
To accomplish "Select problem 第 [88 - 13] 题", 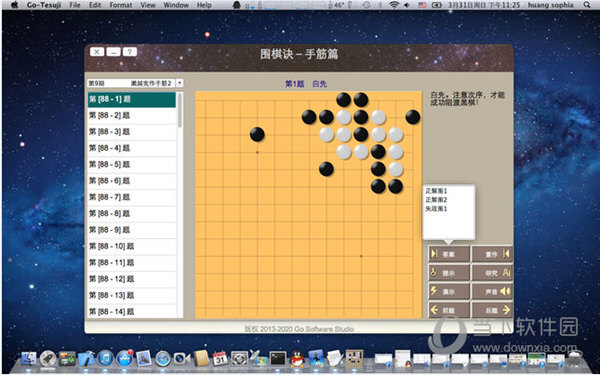I will click(132, 296).
